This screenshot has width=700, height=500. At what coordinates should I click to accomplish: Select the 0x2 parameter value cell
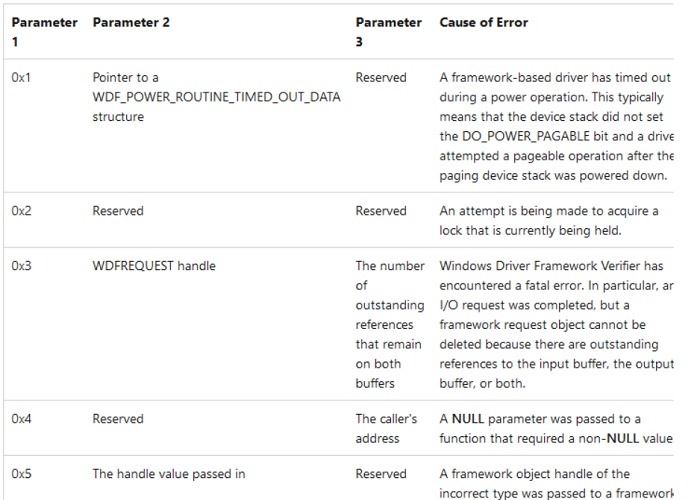[x=22, y=211]
